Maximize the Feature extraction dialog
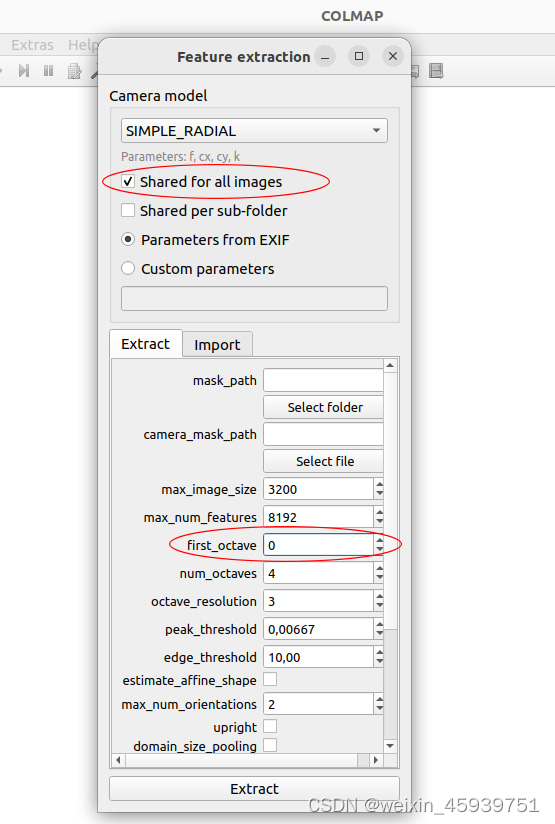This screenshot has width=555, height=824. click(x=359, y=56)
